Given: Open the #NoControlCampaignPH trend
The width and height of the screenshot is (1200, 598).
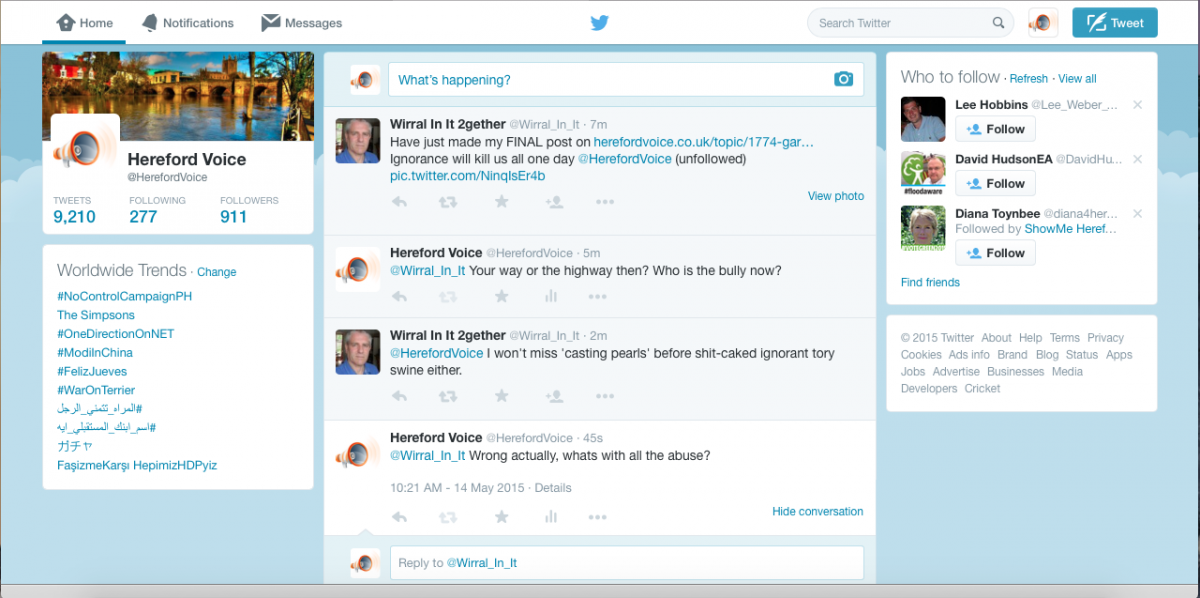Looking at the screenshot, I should (124, 296).
